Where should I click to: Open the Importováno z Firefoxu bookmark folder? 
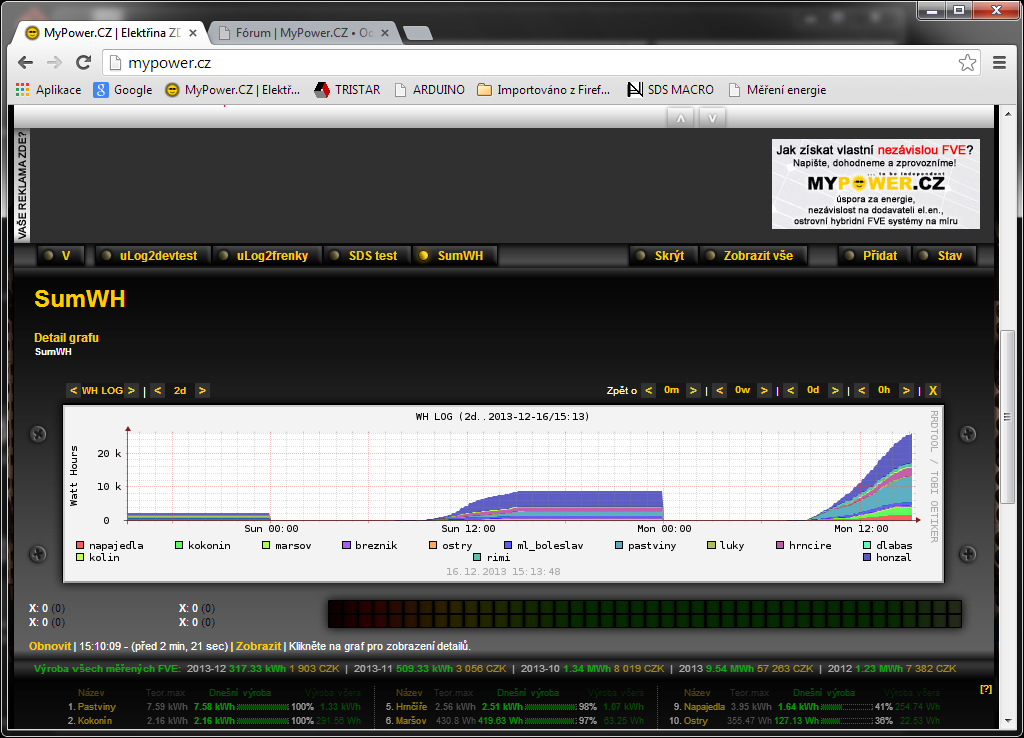click(x=543, y=90)
